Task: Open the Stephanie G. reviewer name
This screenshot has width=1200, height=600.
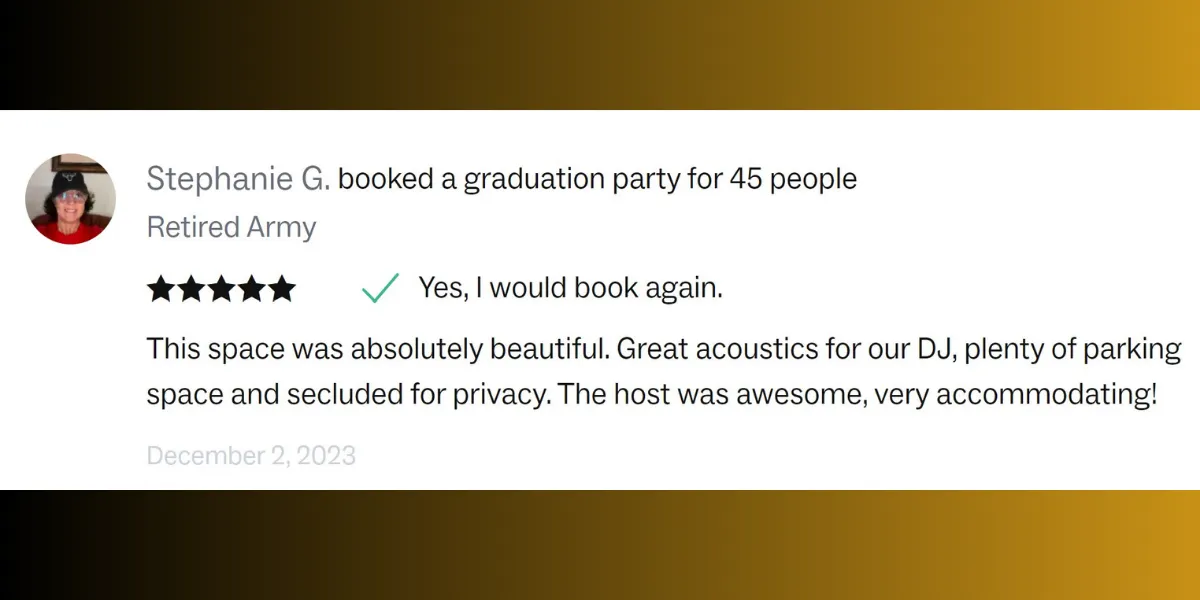Action: [x=238, y=180]
